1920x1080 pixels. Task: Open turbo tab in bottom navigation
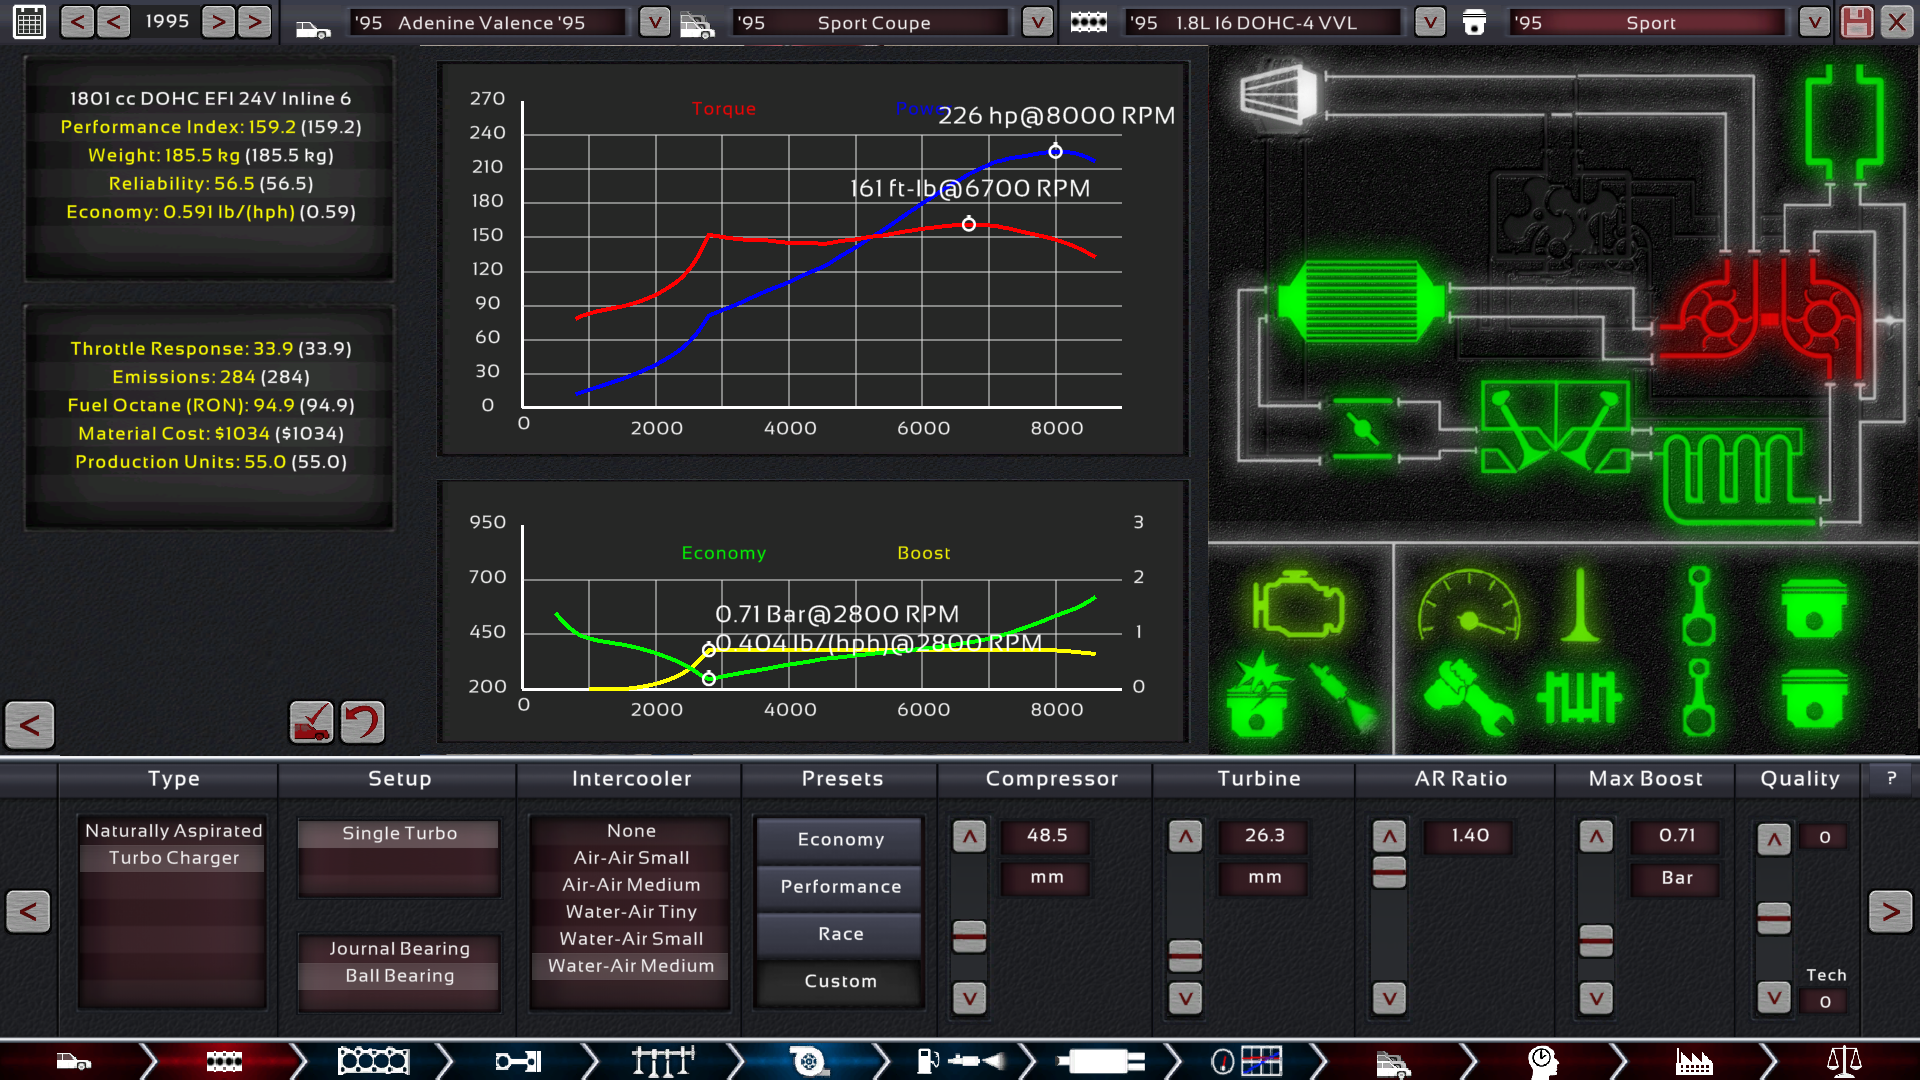[808, 1060]
